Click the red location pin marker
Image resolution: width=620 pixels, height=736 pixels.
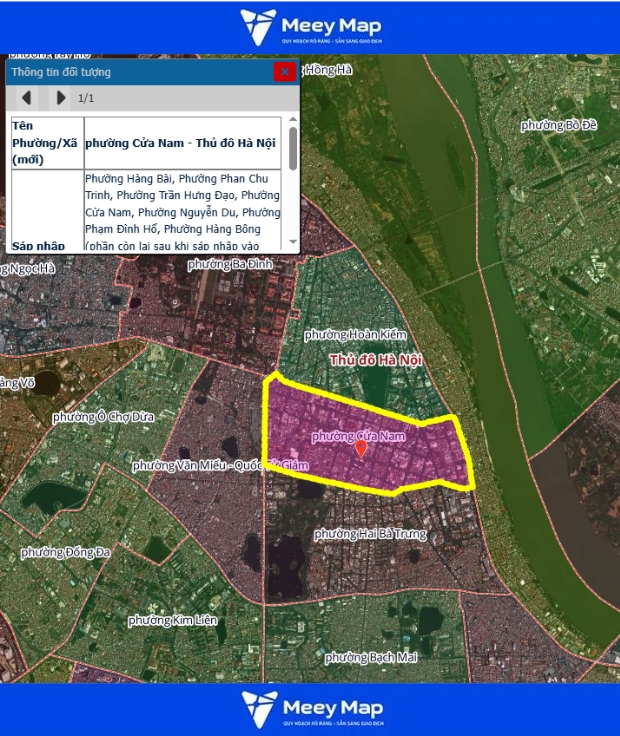coord(361,450)
